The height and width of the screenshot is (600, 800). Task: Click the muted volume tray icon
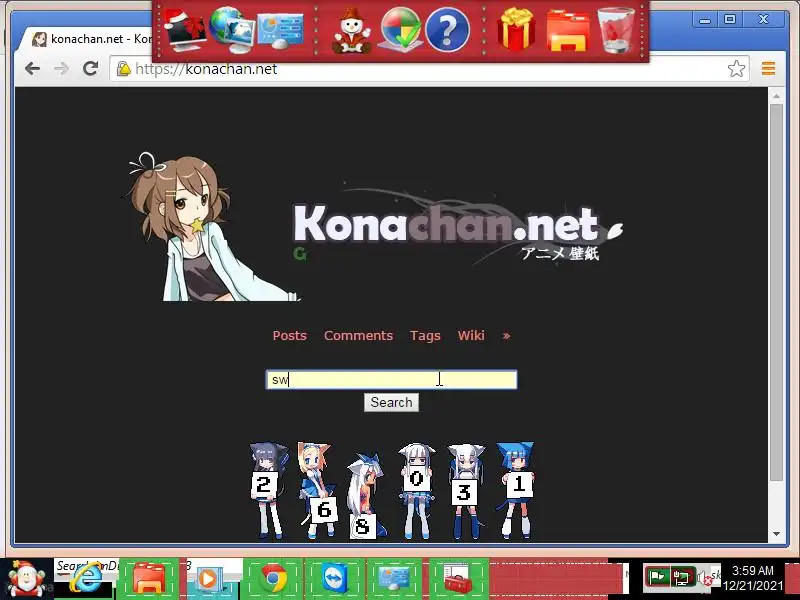(x=705, y=578)
